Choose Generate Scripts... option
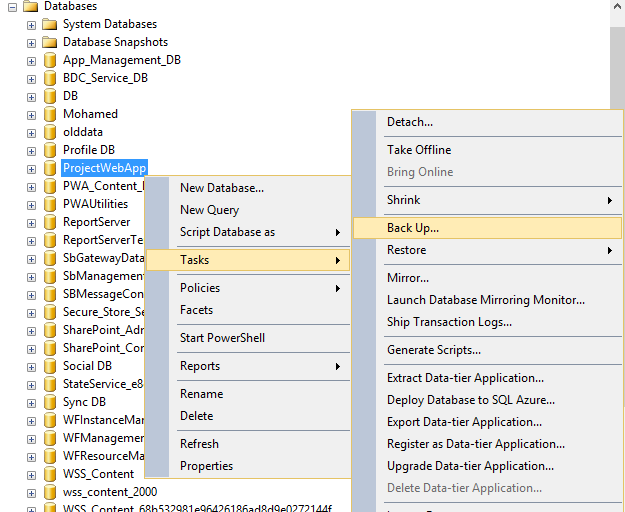Viewport: 625px width, 512px height. pos(434,350)
